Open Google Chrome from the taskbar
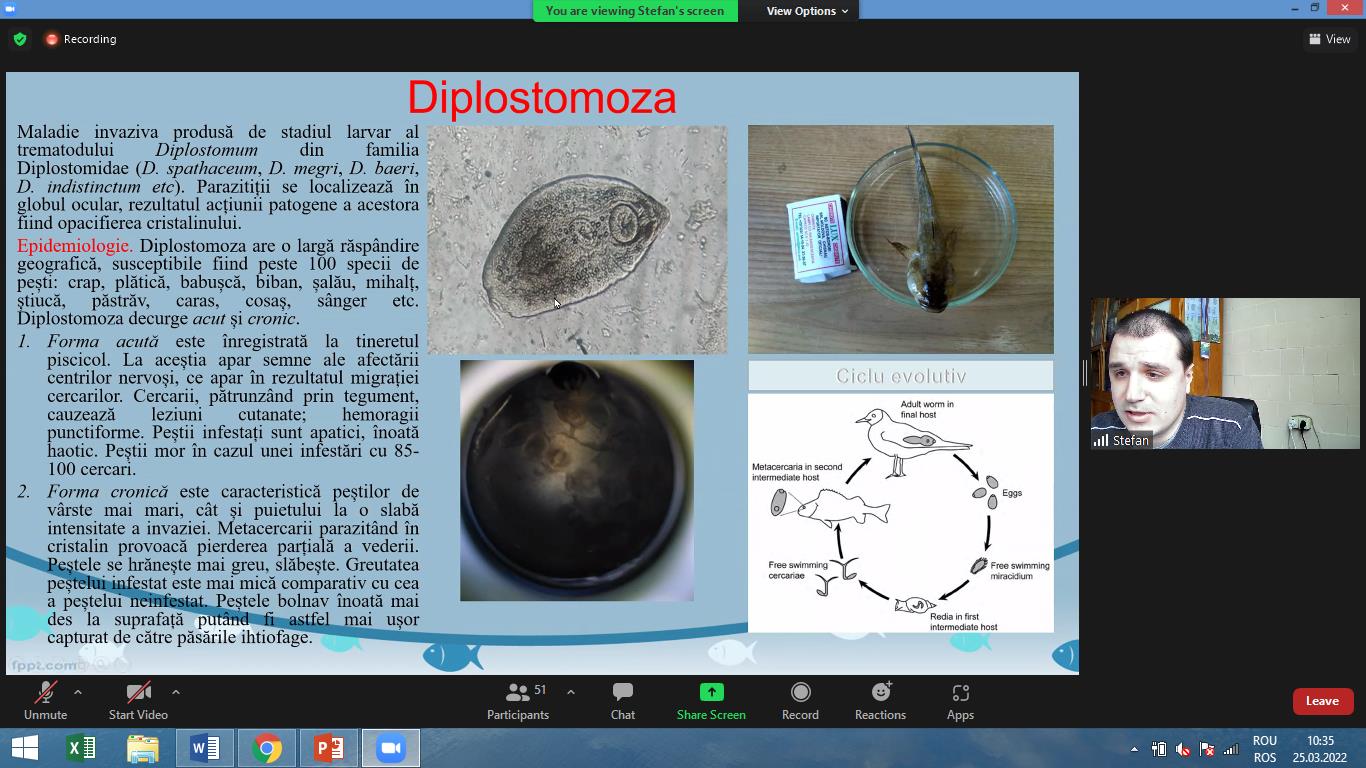Image resolution: width=1366 pixels, height=768 pixels. [267, 748]
